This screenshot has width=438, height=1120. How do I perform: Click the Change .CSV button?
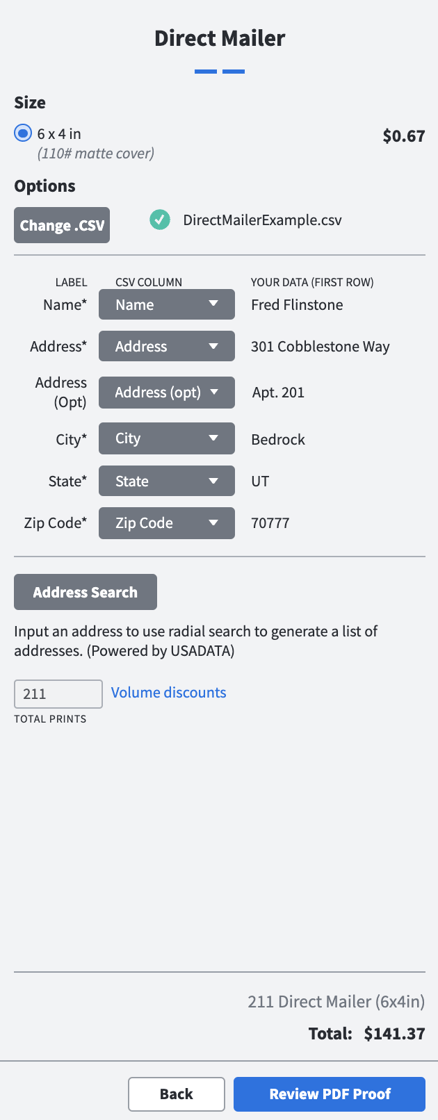click(62, 226)
